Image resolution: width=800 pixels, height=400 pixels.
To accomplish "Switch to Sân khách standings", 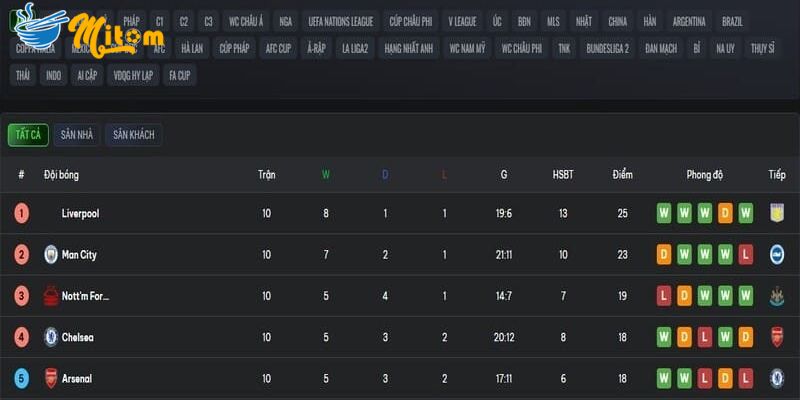I will pos(134,135).
